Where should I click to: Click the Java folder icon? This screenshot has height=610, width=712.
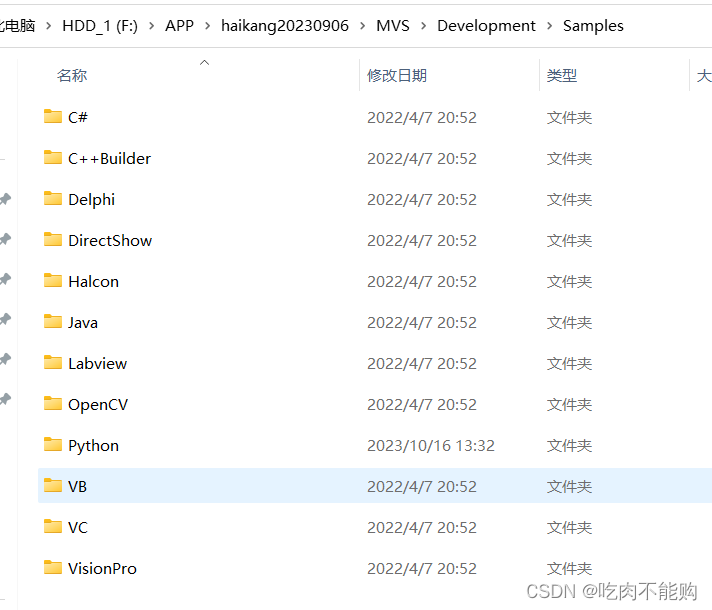53,322
